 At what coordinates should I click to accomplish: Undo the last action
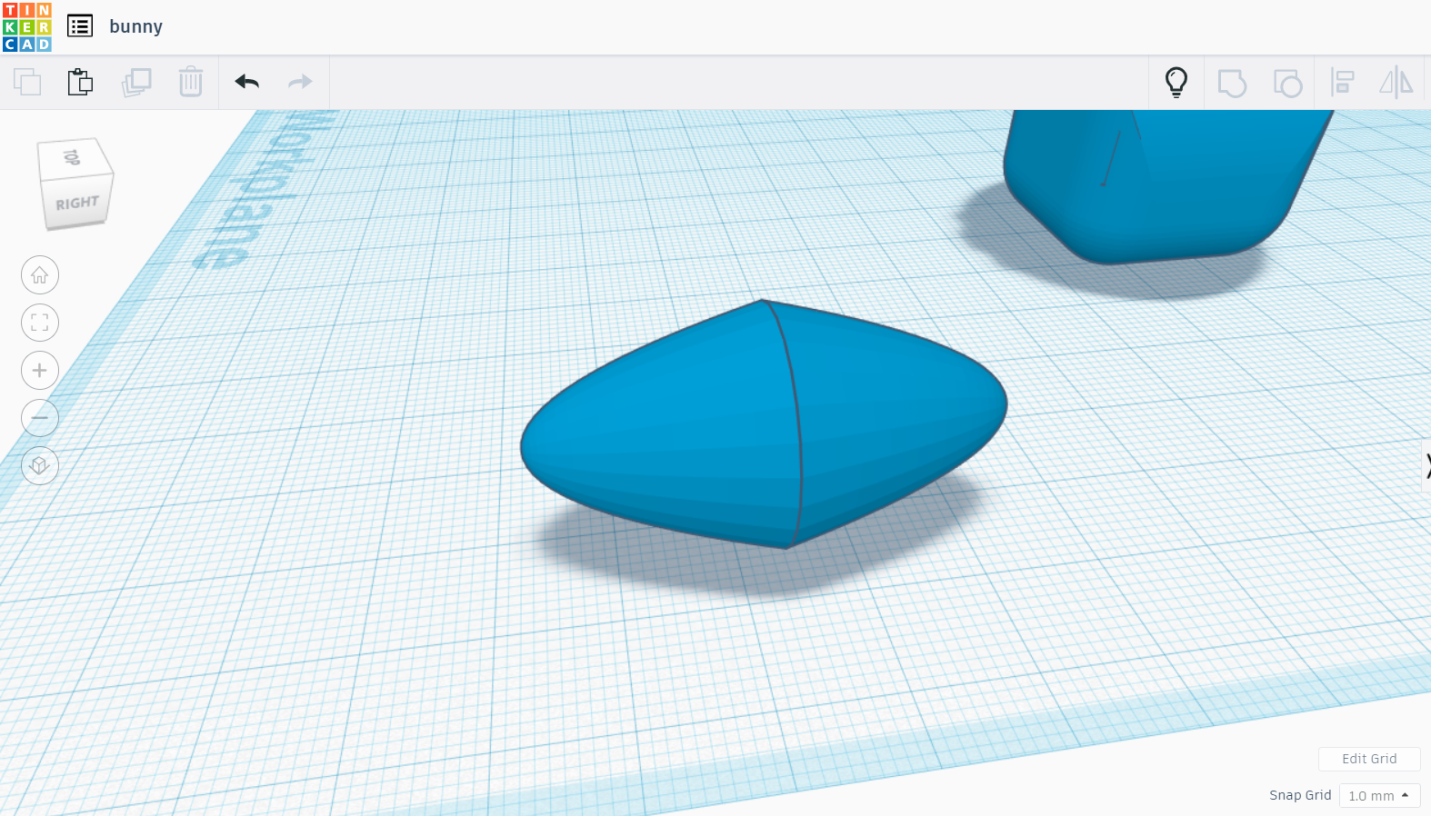(247, 82)
